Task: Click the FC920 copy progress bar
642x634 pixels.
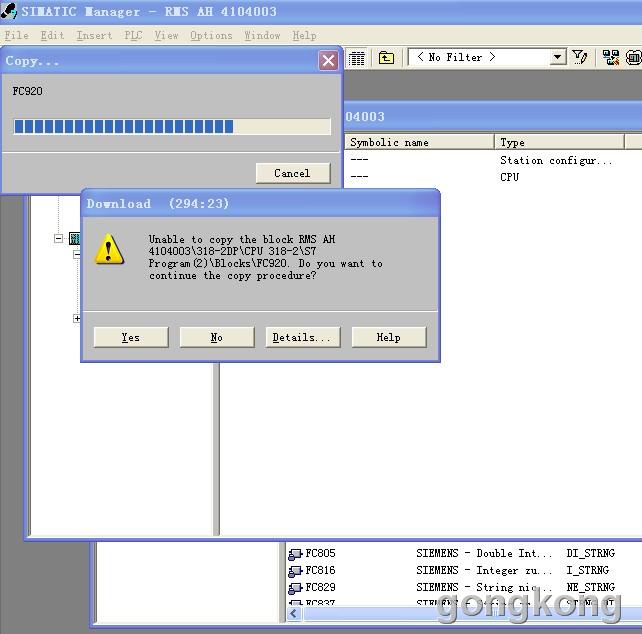Action: 172,127
